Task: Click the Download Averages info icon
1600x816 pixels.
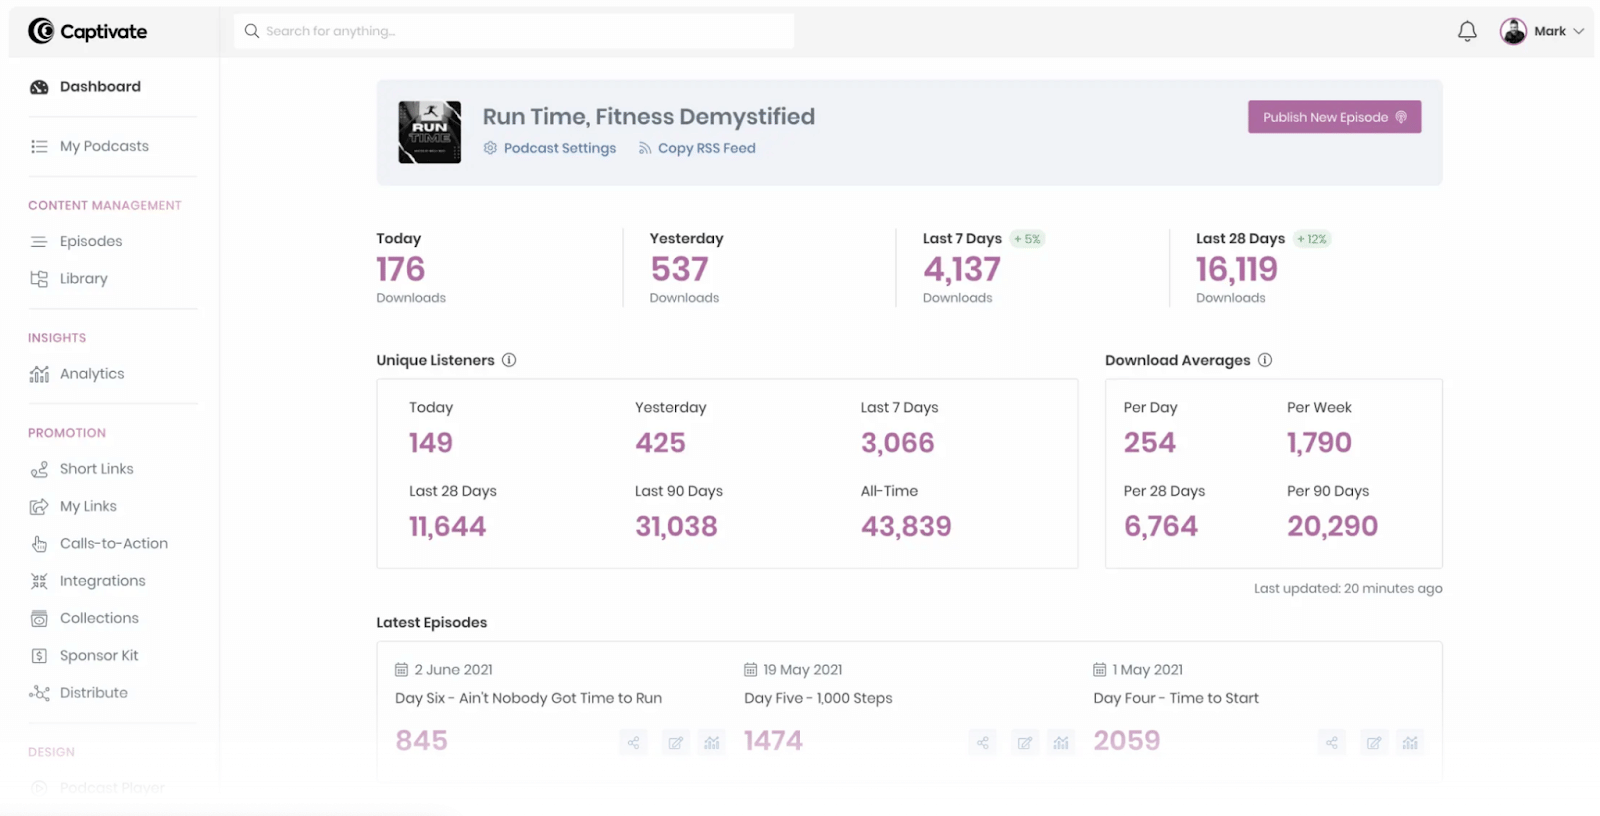Action: coord(1265,360)
